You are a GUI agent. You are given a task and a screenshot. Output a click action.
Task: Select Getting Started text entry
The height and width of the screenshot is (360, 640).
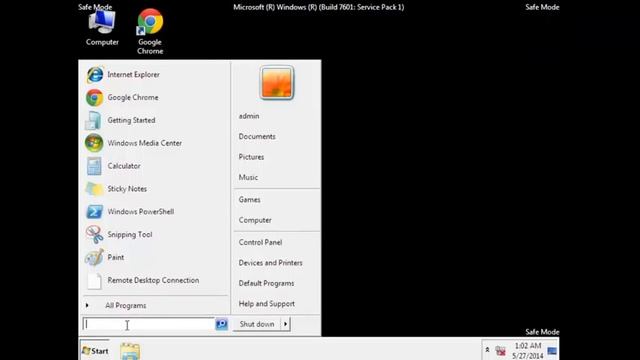click(131, 120)
